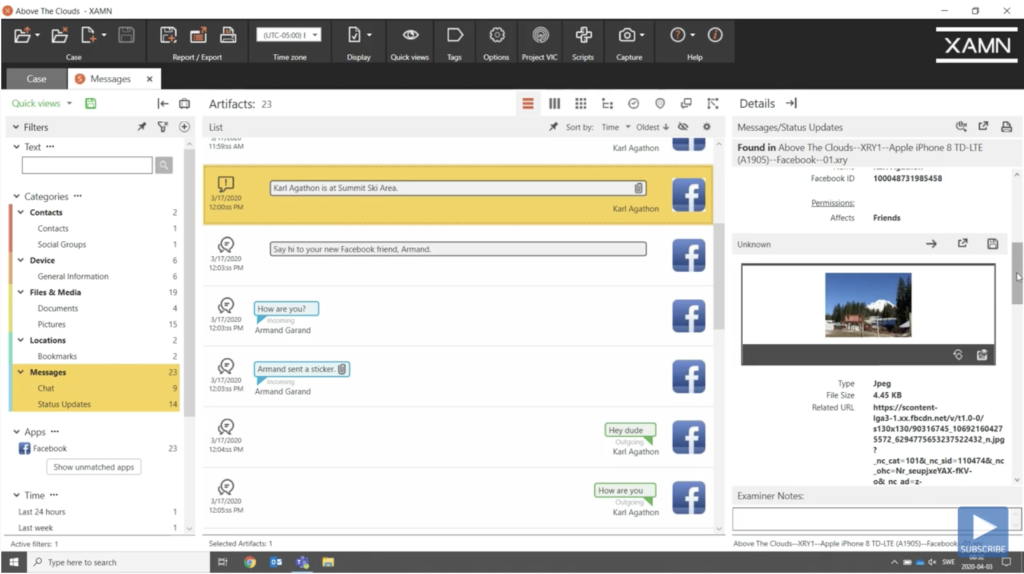1024x574 pixels.
Task: Collapse the Categories section
Action: click(16, 197)
